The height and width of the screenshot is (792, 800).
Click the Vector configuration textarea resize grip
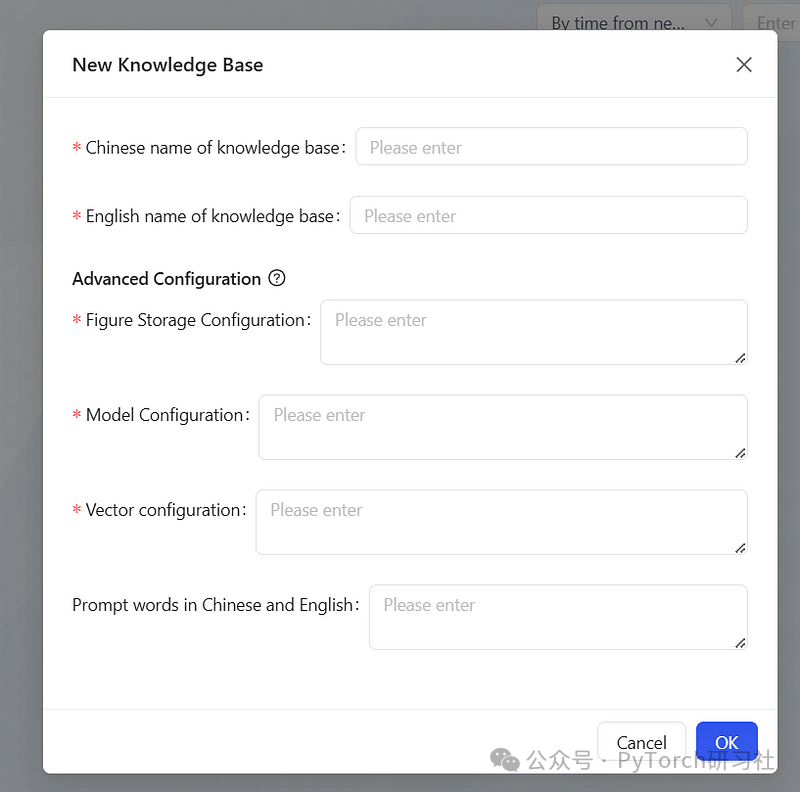[x=740, y=548]
